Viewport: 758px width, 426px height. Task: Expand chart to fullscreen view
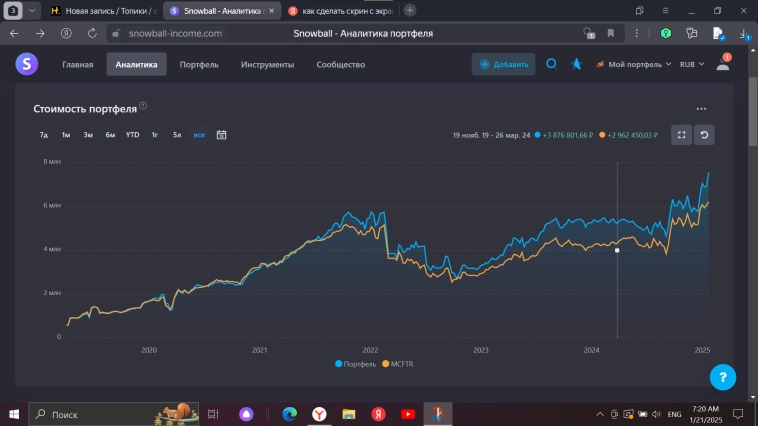tap(680, 135)
